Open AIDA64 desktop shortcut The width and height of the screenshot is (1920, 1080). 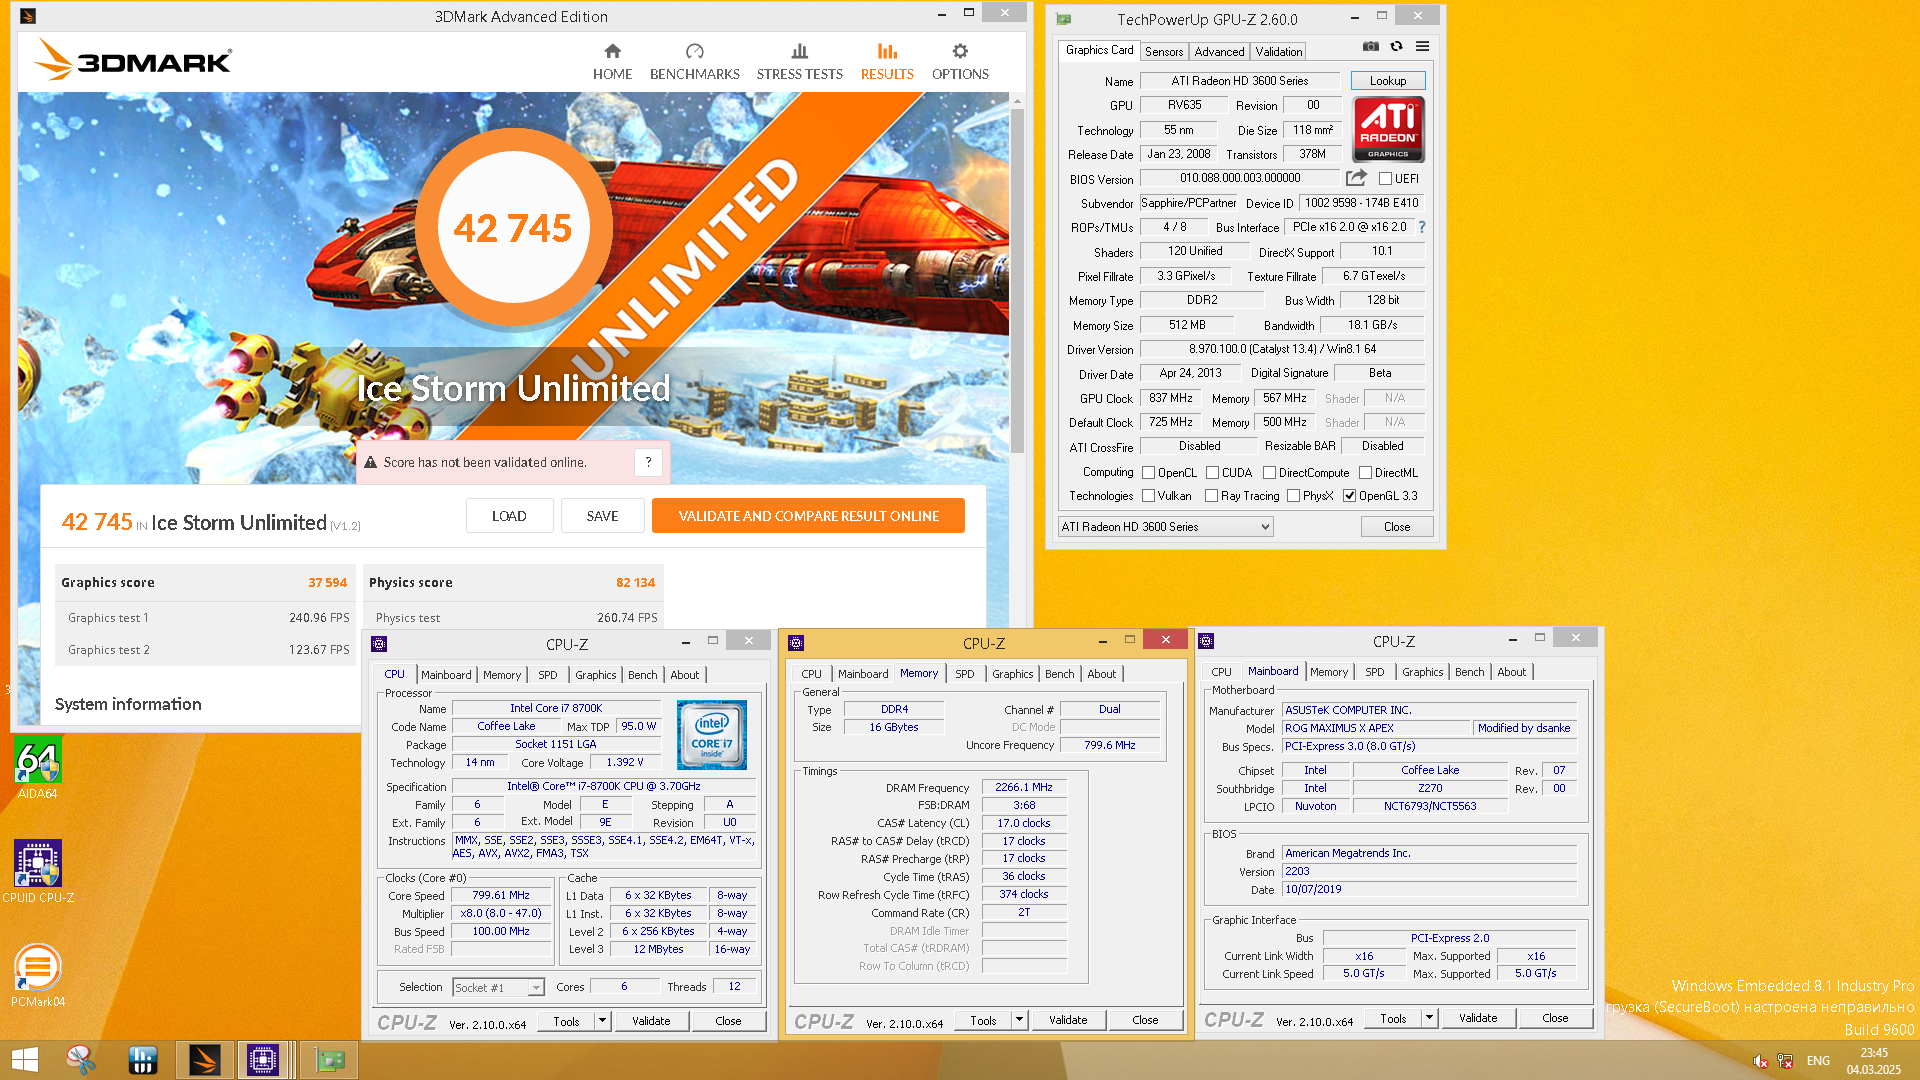pyautogui.click(x=38, y=768)
